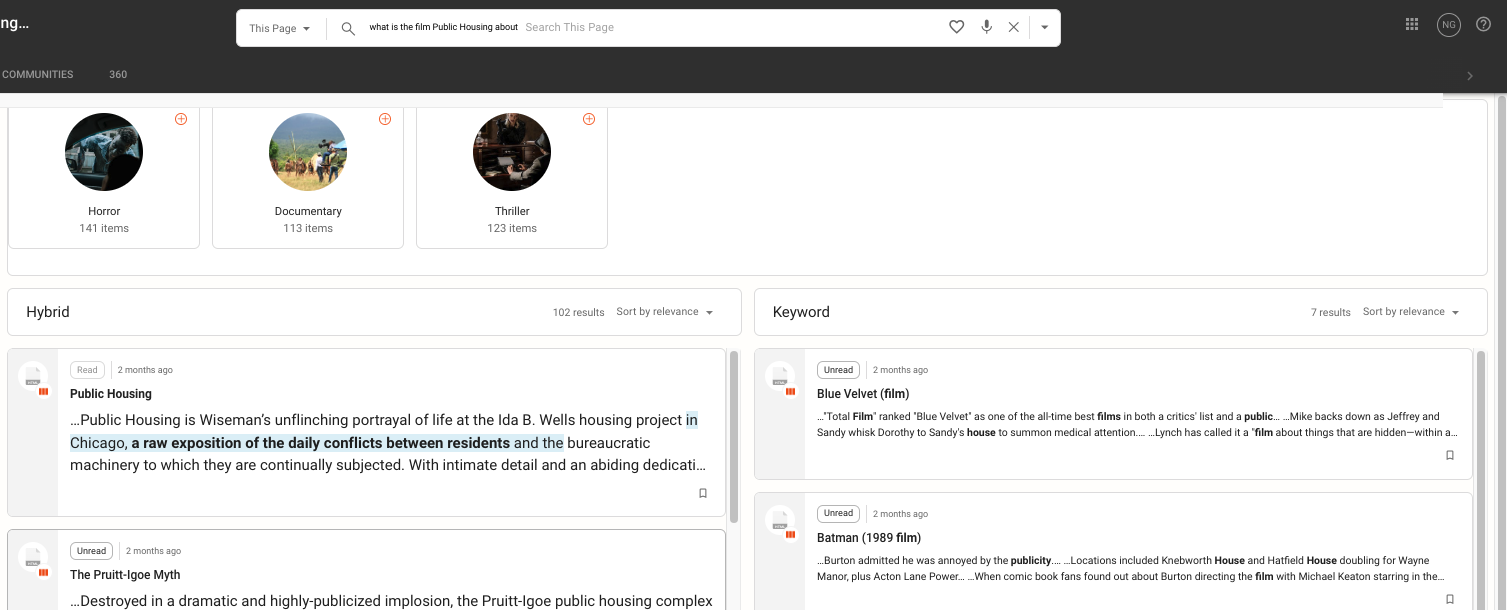Toggle Unread badge on The Pruitt-Igoe Myth

coord(91,551)
